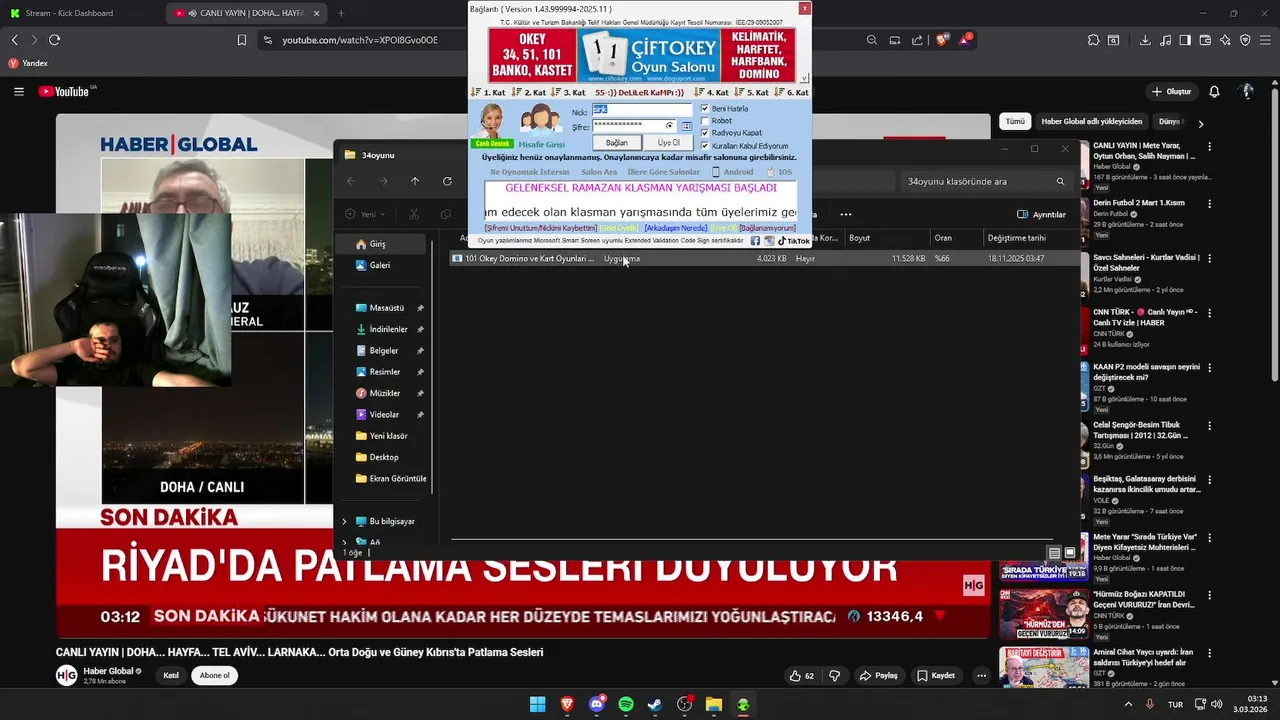The height and width of the screenshot is (720, 1280).
Task: Open Brave Rewards triangle icon
Action: pyautogui.click(x=966, y=40)
